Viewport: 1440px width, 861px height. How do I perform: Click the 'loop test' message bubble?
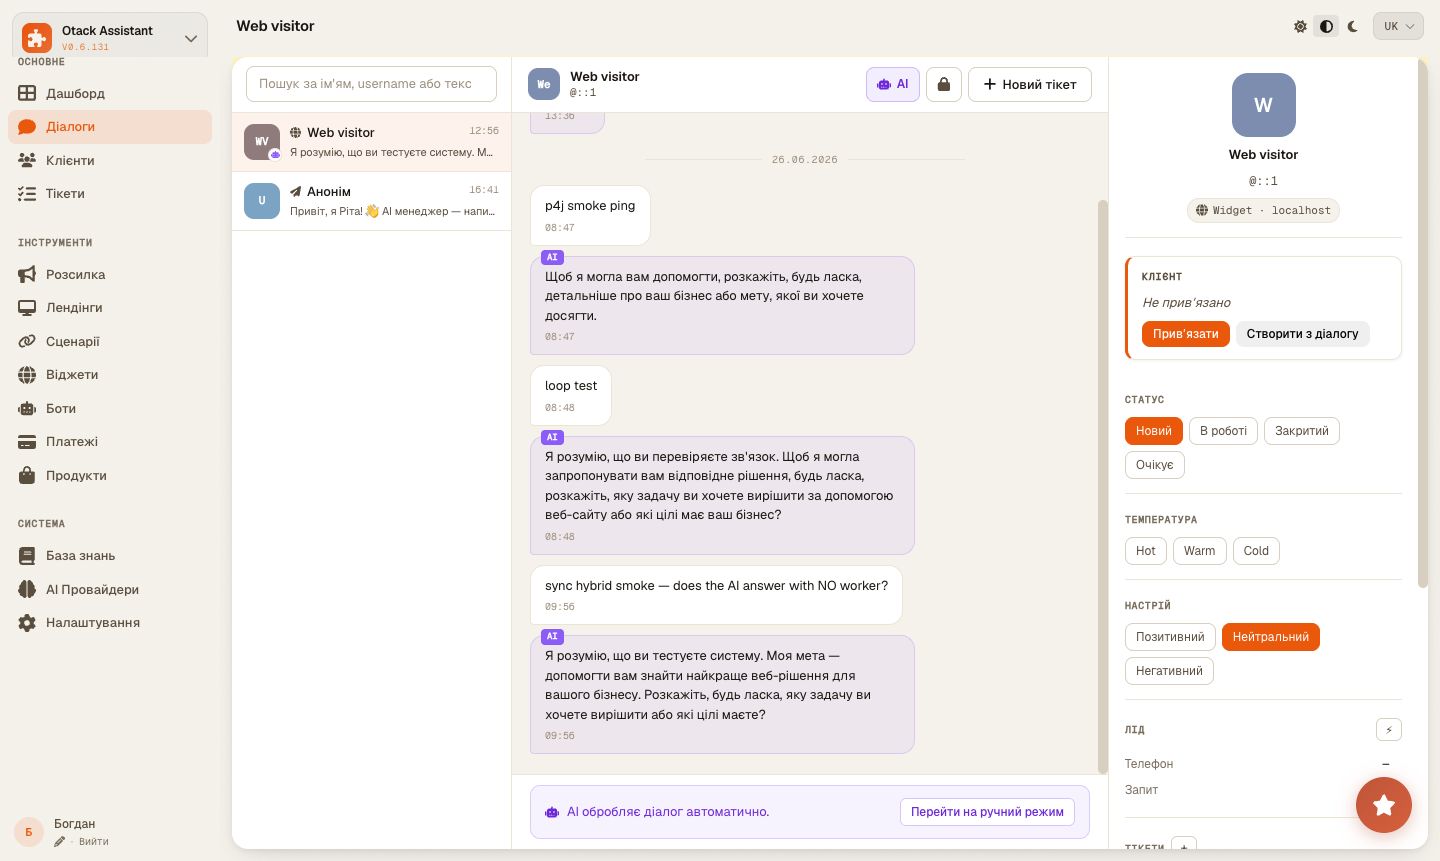[x=571, y=395]
